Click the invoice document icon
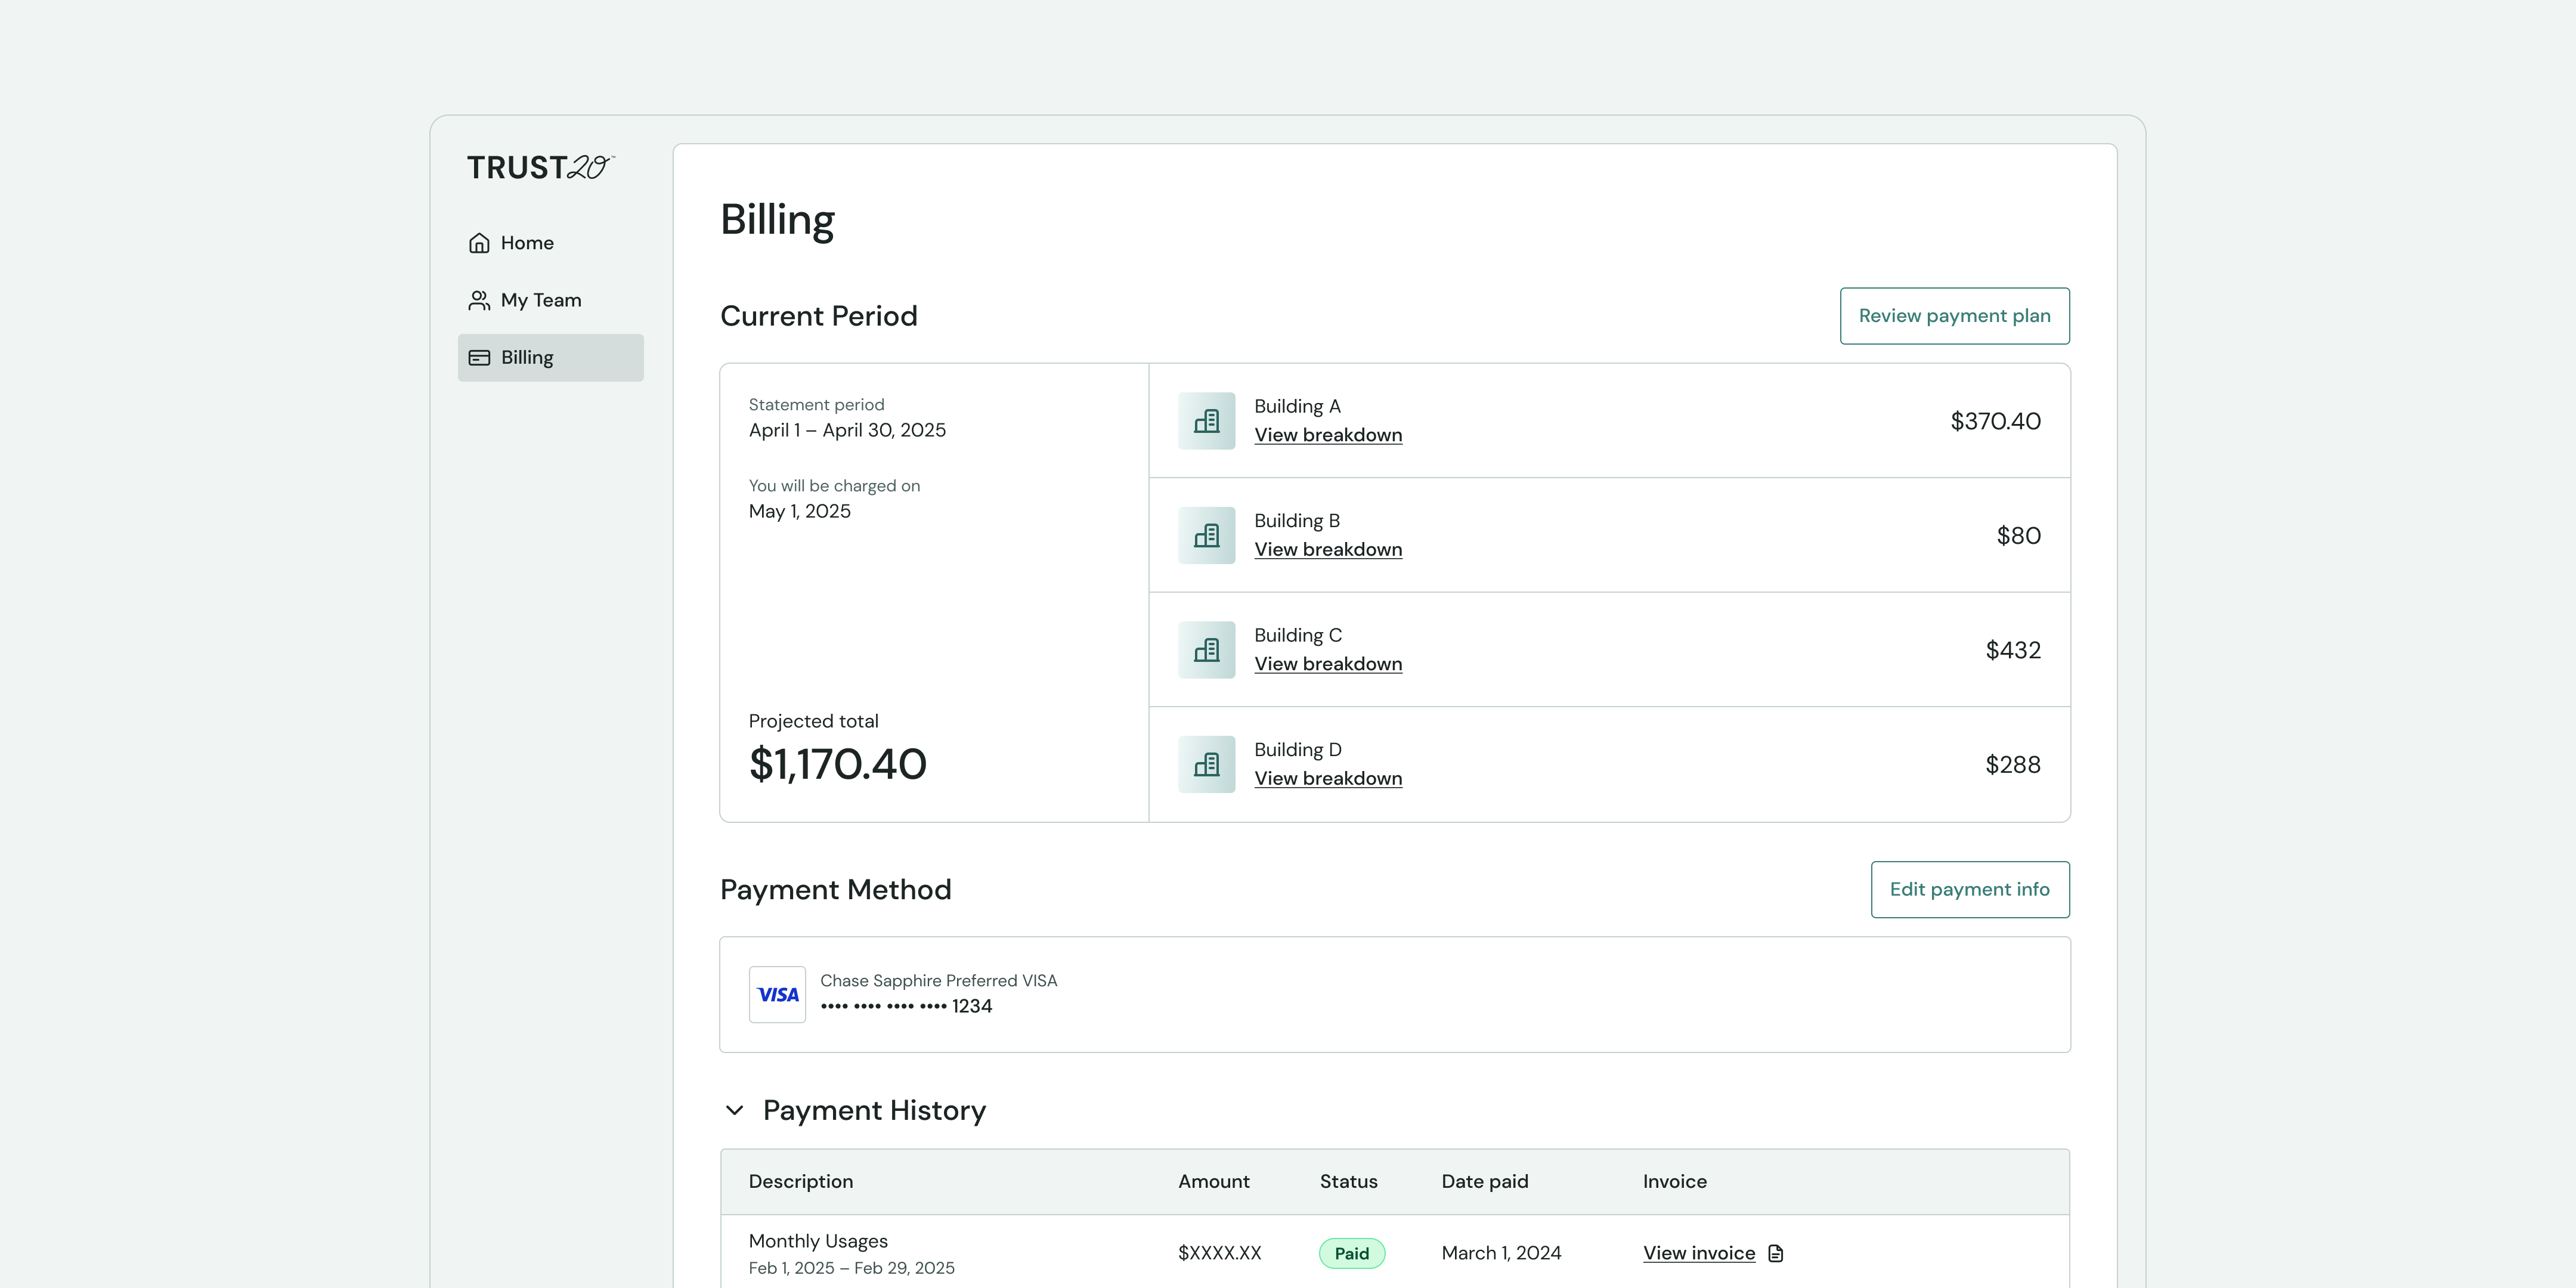 [x=1776, y=1253]
